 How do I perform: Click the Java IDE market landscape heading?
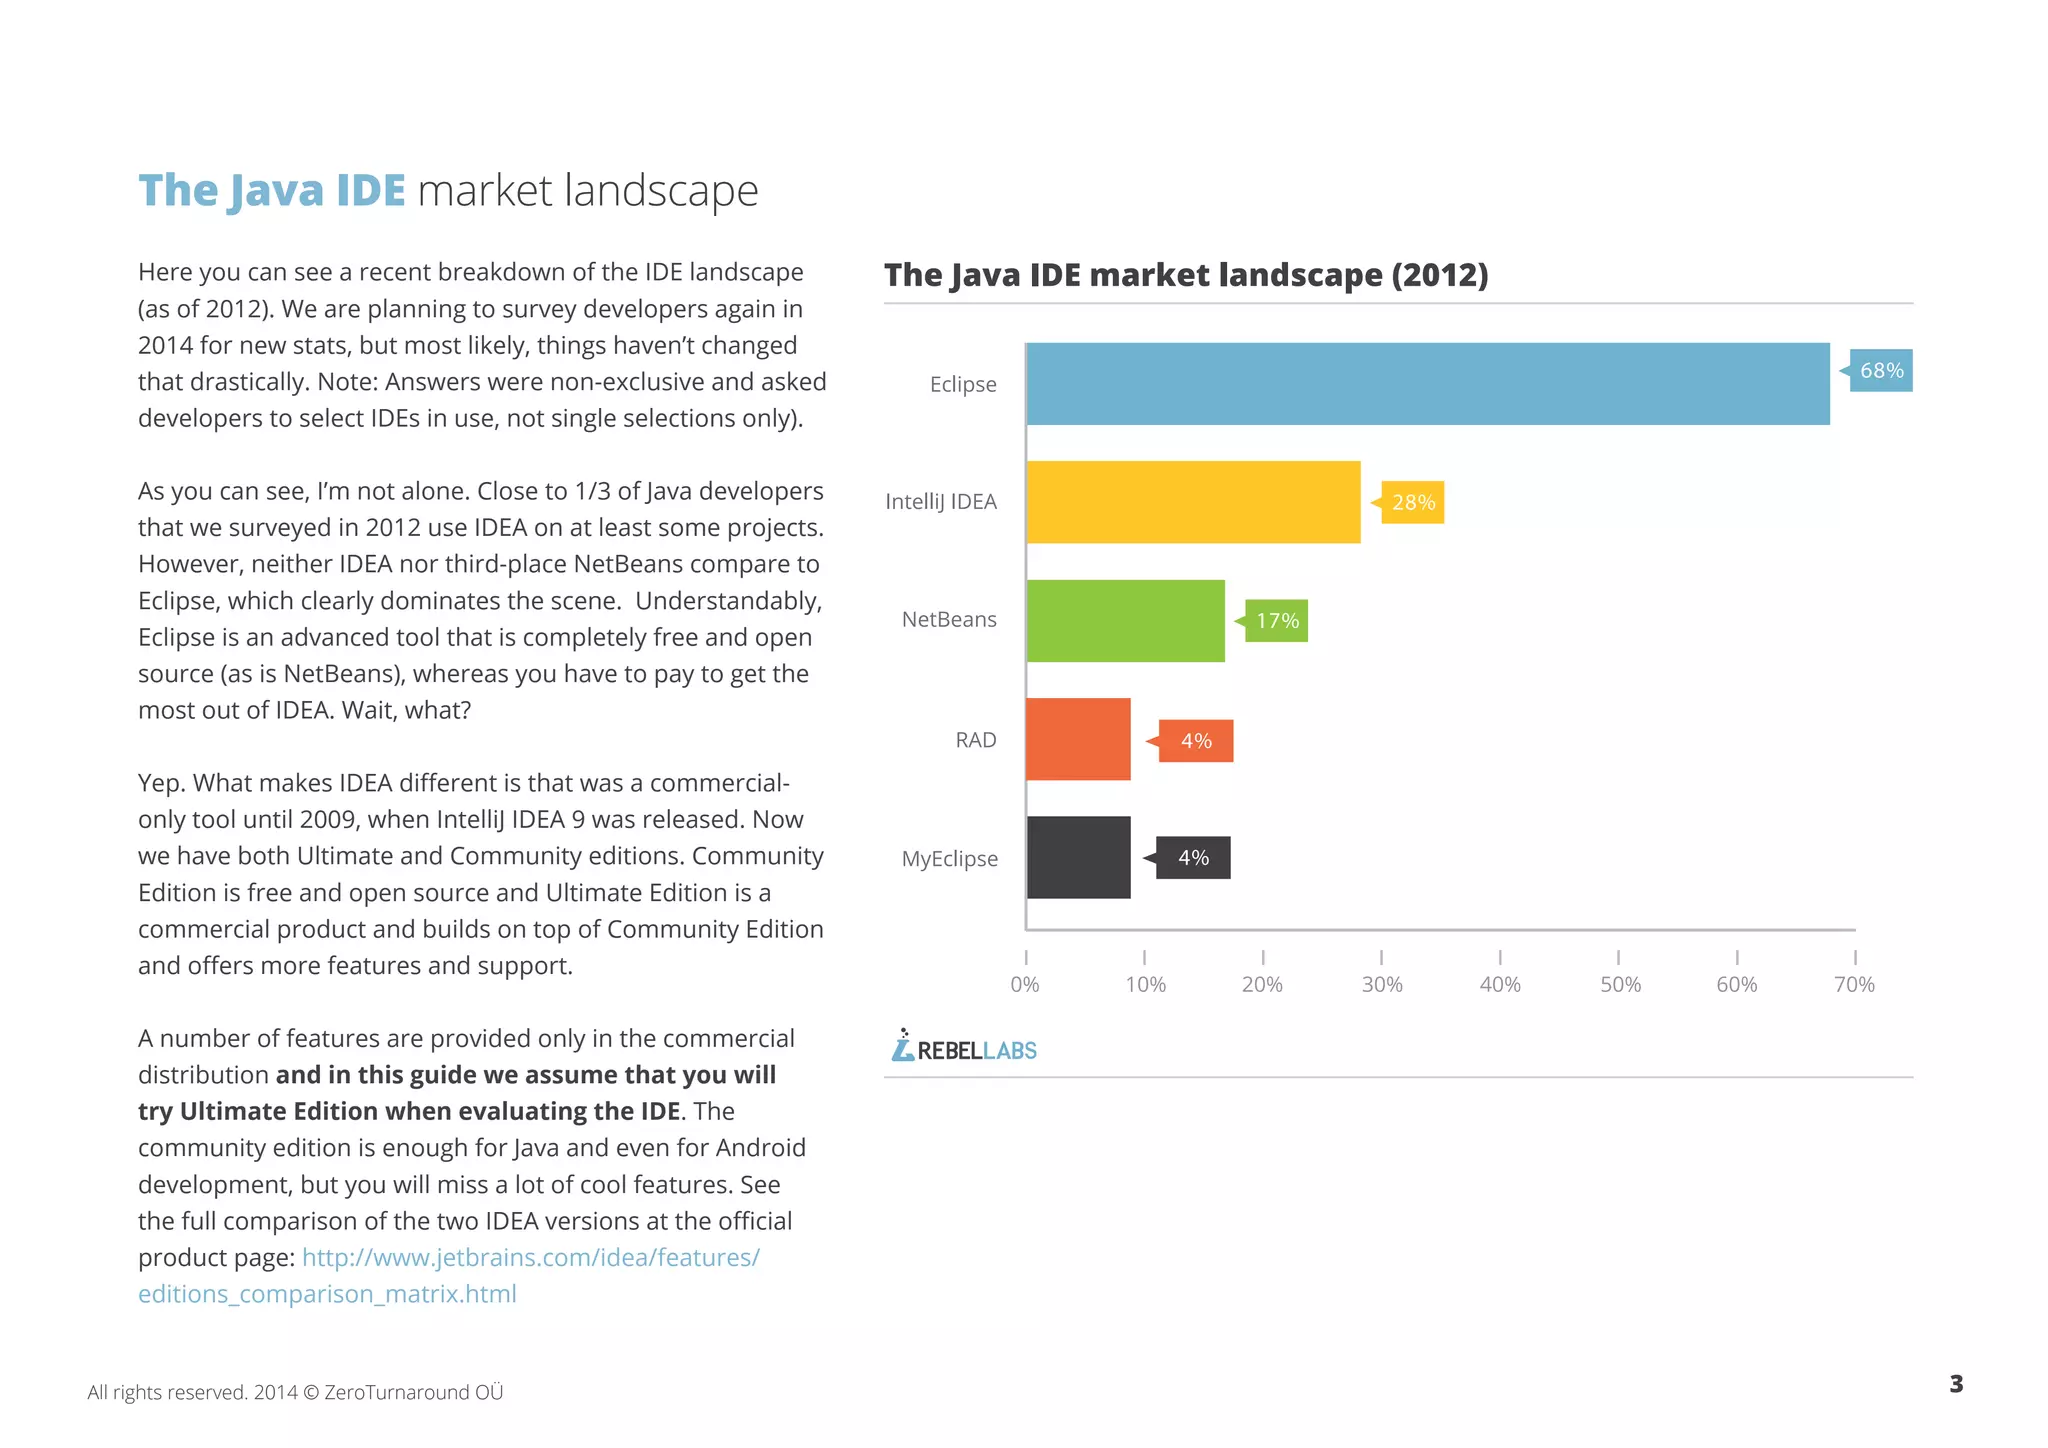point(447,190)
